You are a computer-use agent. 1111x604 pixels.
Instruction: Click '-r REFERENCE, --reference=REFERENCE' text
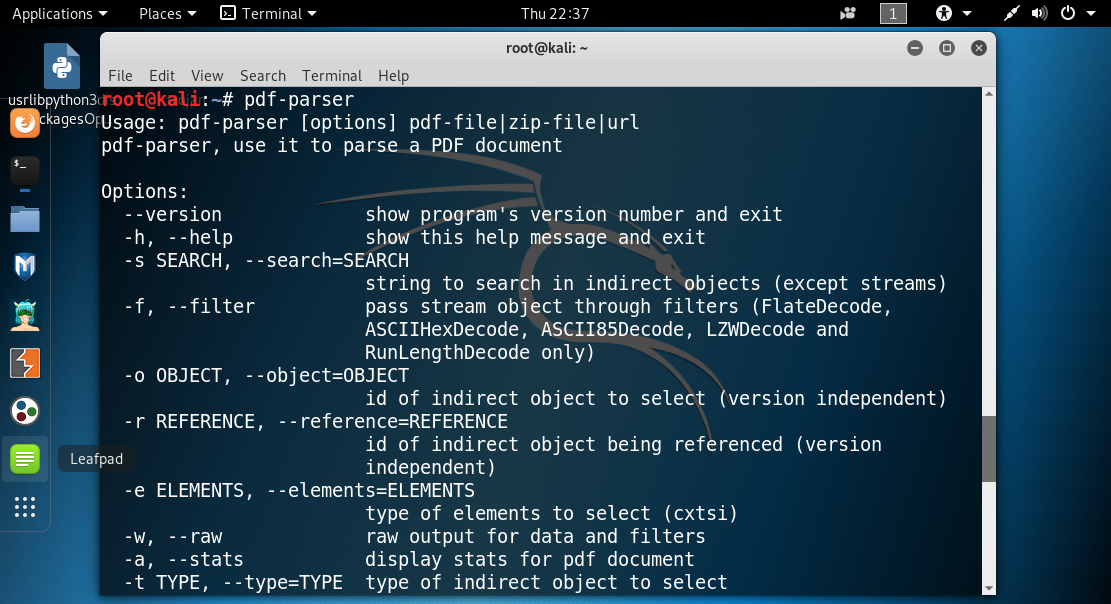[316, 421]
